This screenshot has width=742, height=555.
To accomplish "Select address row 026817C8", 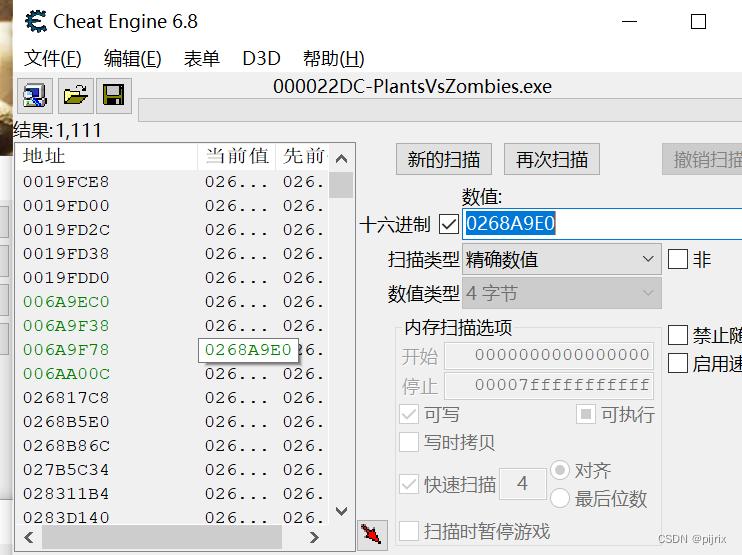I will point(172,398).
